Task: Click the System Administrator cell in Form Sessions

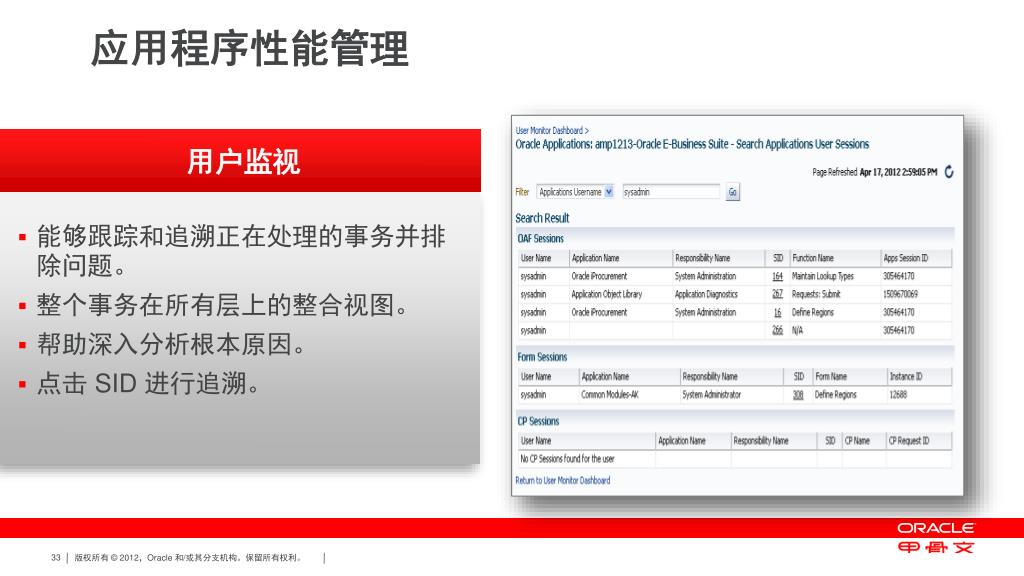Action: (x=712, y=394)
